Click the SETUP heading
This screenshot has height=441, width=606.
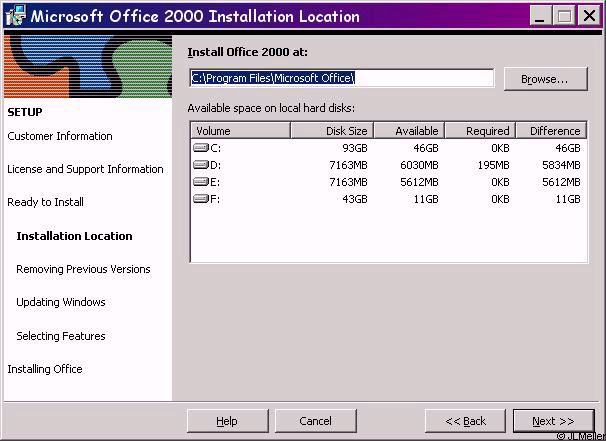[25, 112]
